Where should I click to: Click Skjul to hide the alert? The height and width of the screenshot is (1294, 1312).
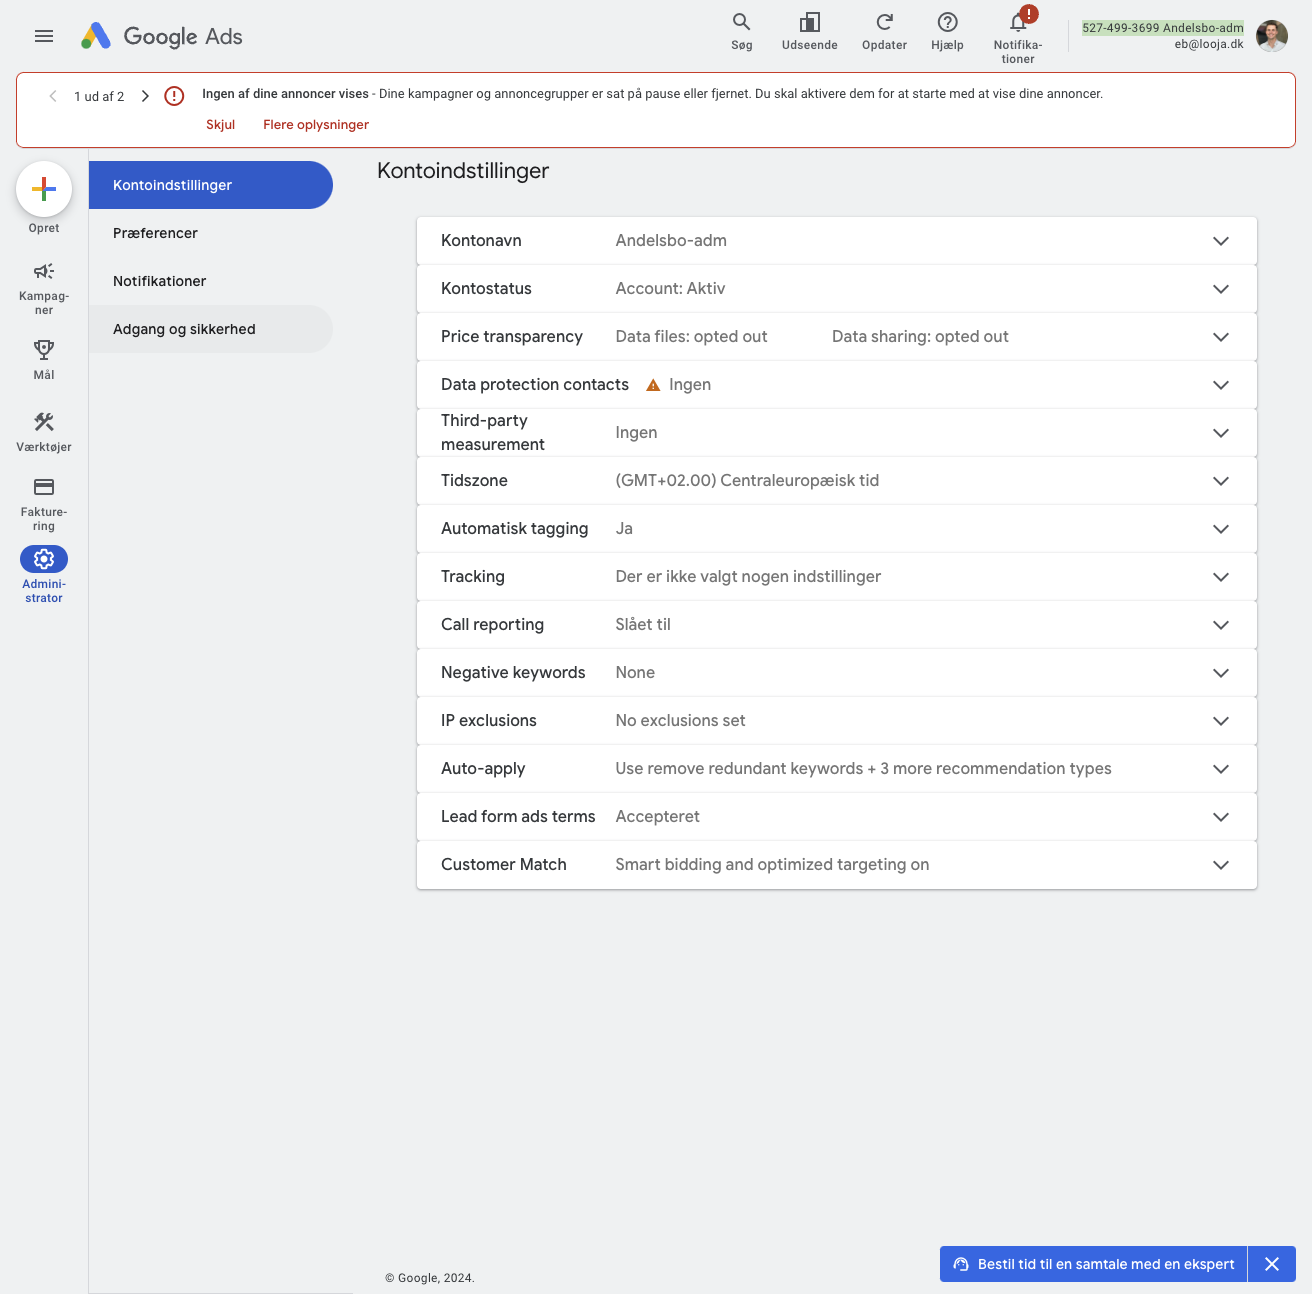point(220,125)
